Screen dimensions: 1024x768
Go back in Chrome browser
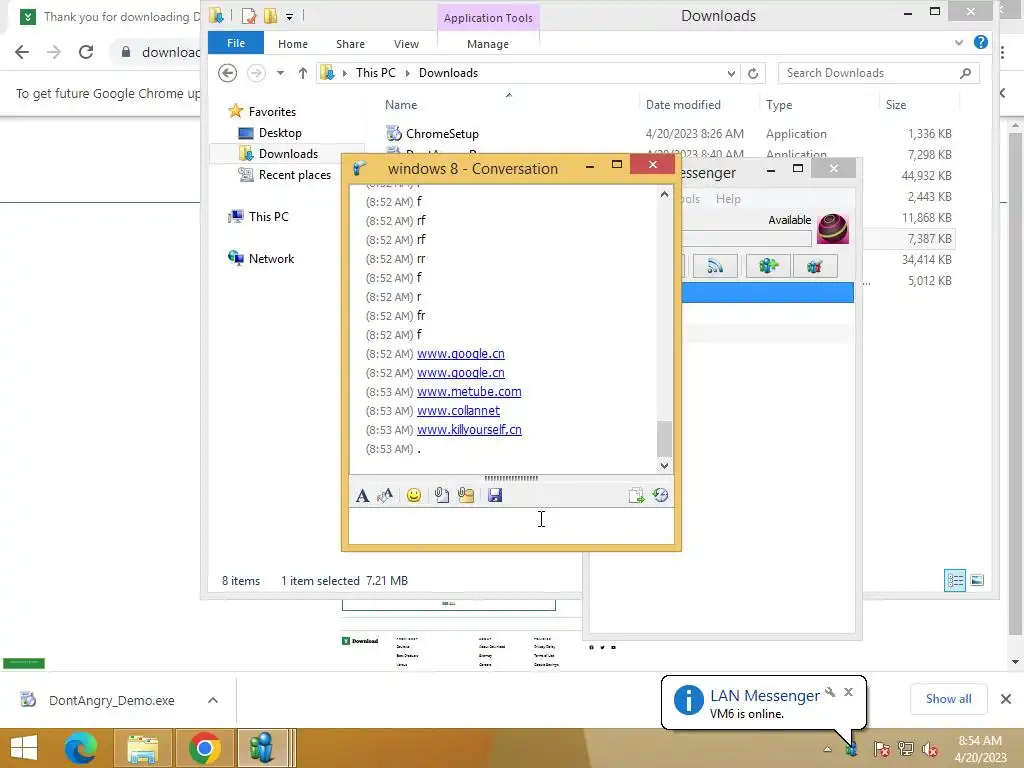pos(22,52)
